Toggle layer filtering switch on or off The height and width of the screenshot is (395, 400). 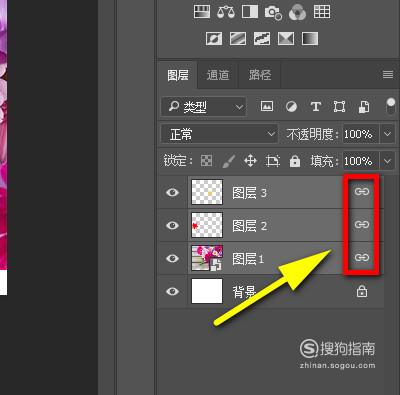(x=390, y=106)
